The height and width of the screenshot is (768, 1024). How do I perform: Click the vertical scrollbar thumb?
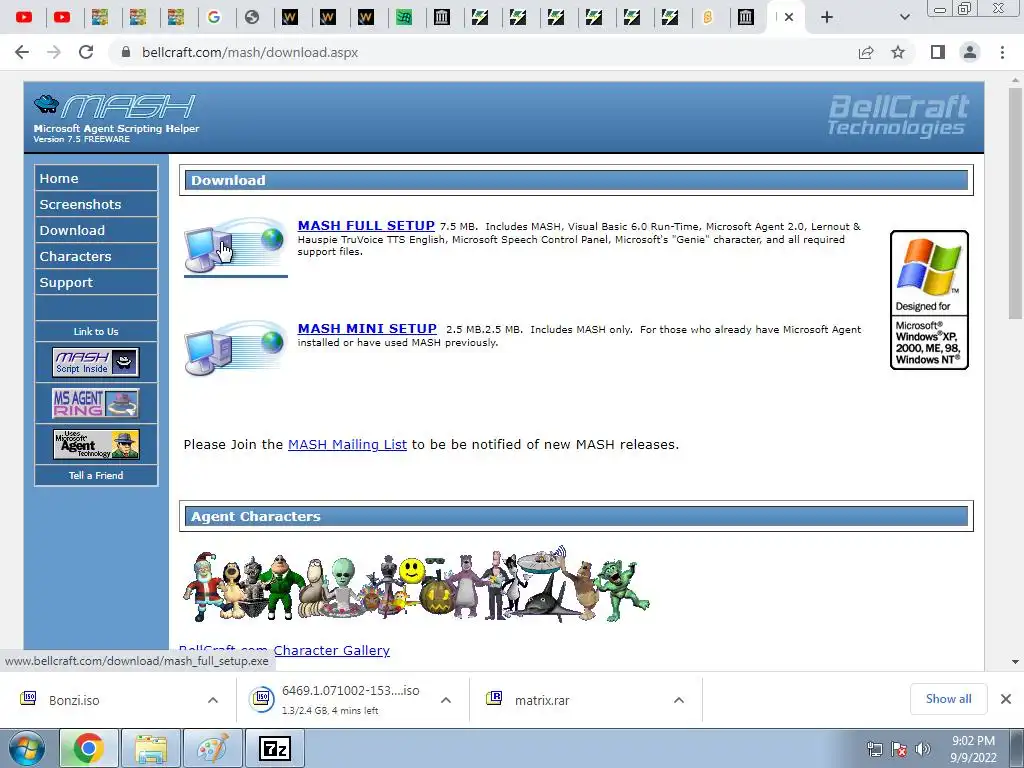(x=1015, y=204)
